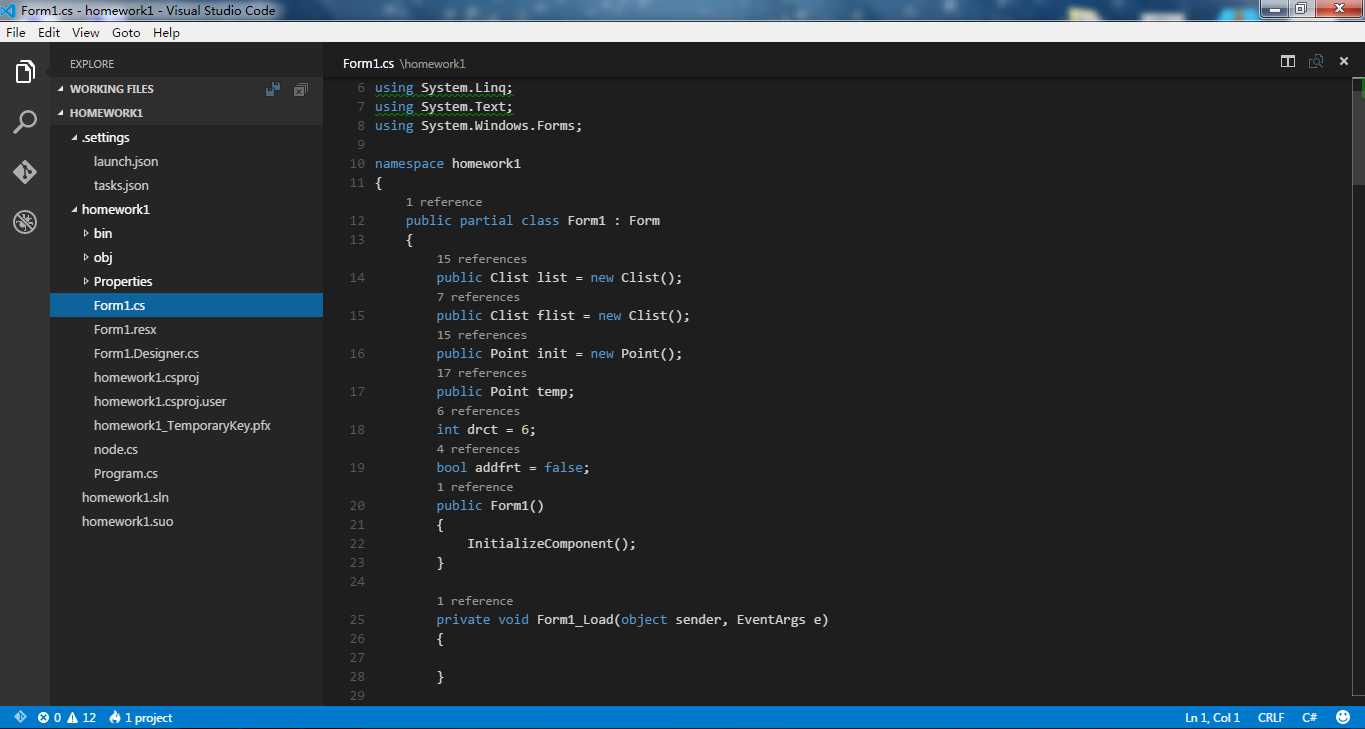Open the Debug view bug icon

pos(25,222)
